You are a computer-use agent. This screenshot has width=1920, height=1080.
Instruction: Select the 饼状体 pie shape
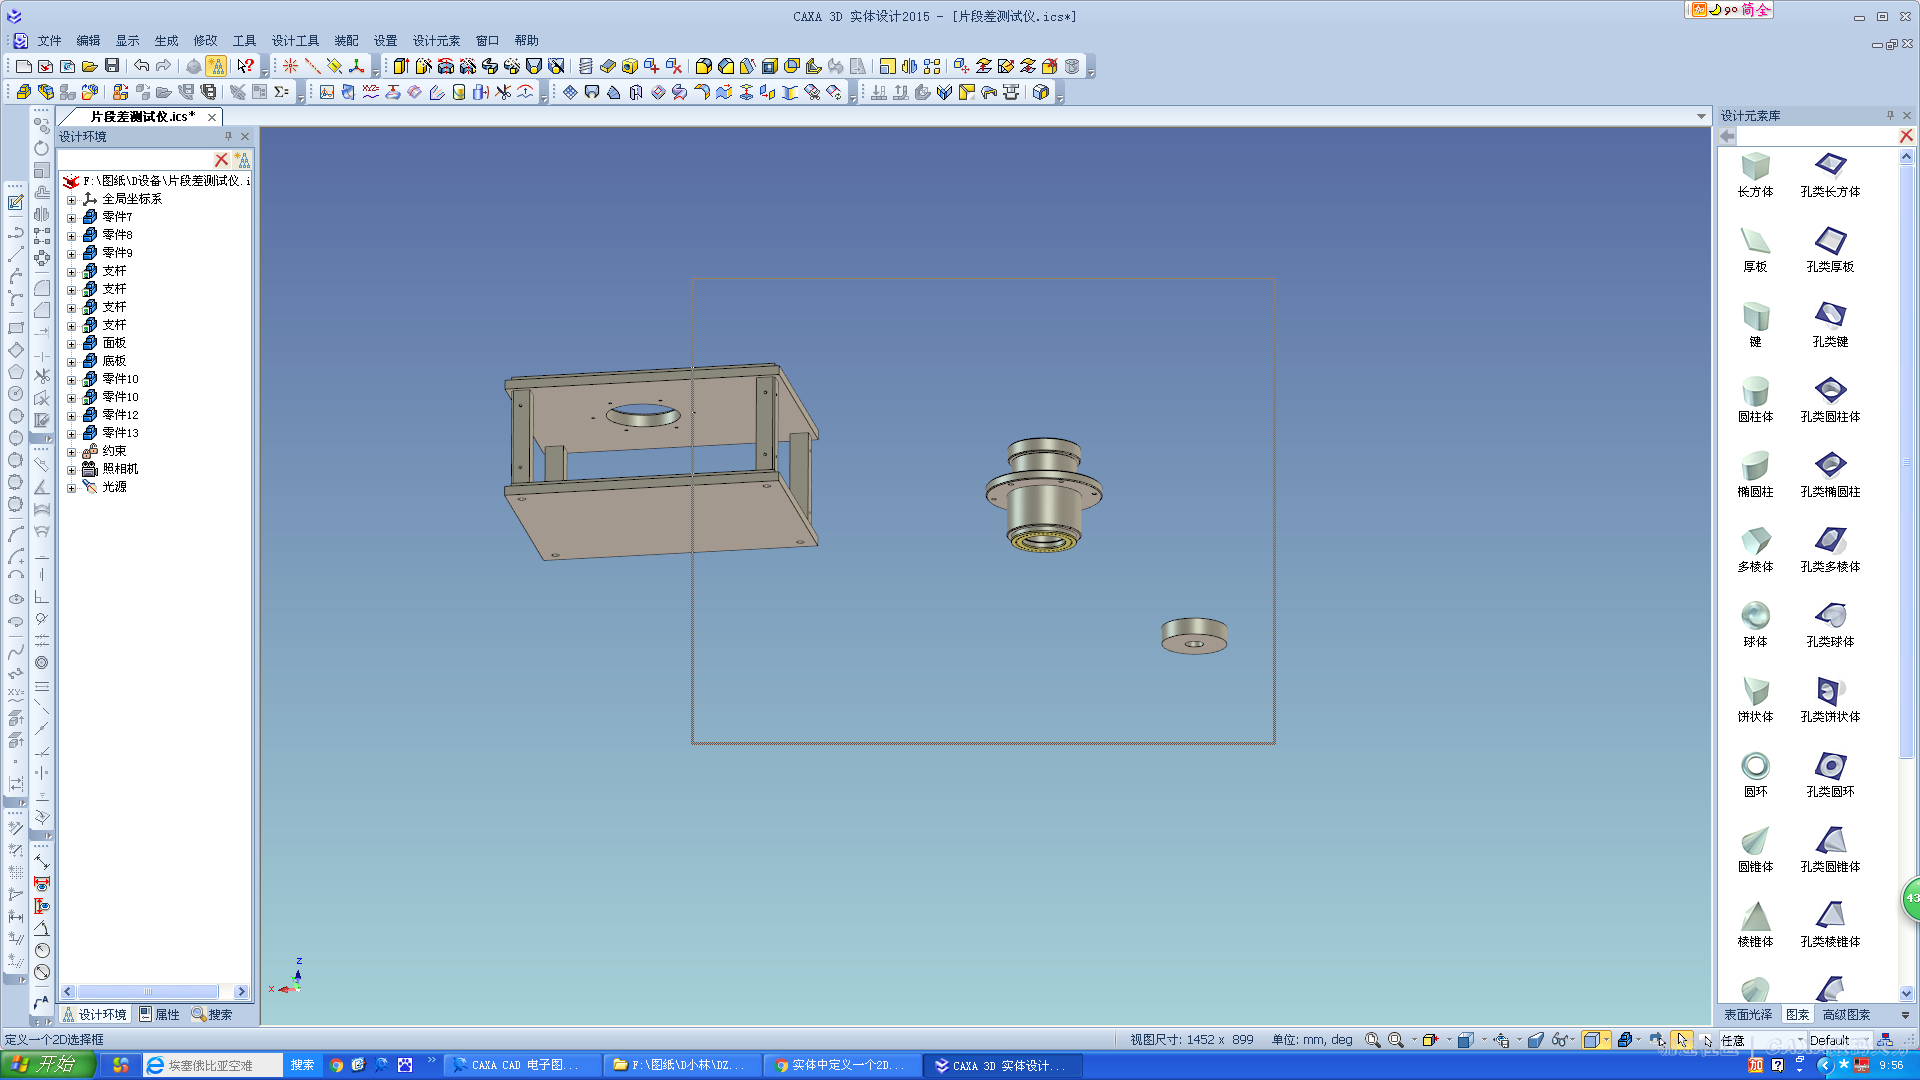pyautogui.click(x=1755, y=700)
